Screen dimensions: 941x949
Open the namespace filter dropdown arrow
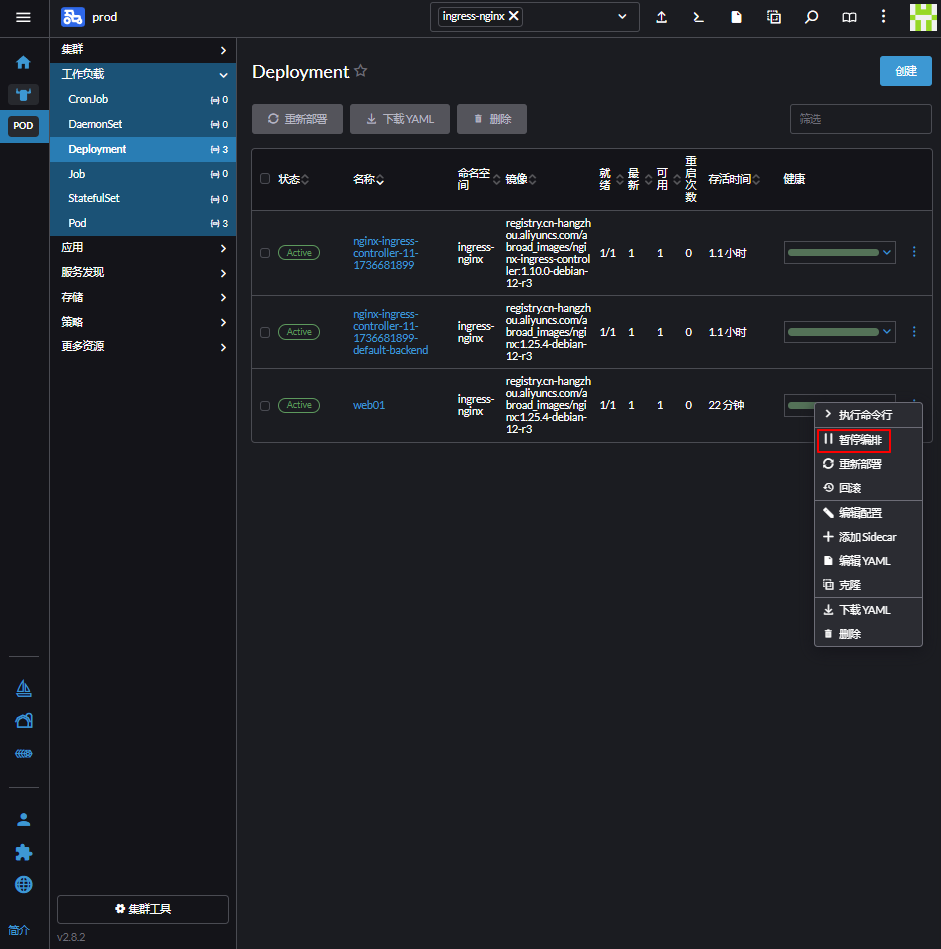point(622,16)
